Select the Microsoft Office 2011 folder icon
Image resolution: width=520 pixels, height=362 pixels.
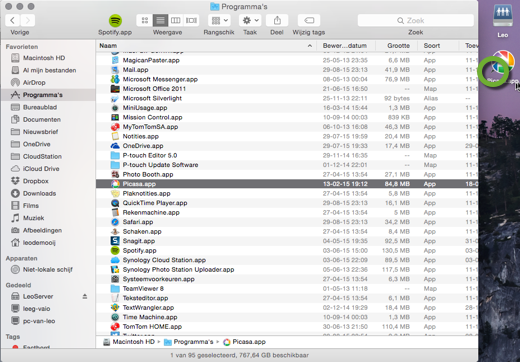(x=115, y=89)
